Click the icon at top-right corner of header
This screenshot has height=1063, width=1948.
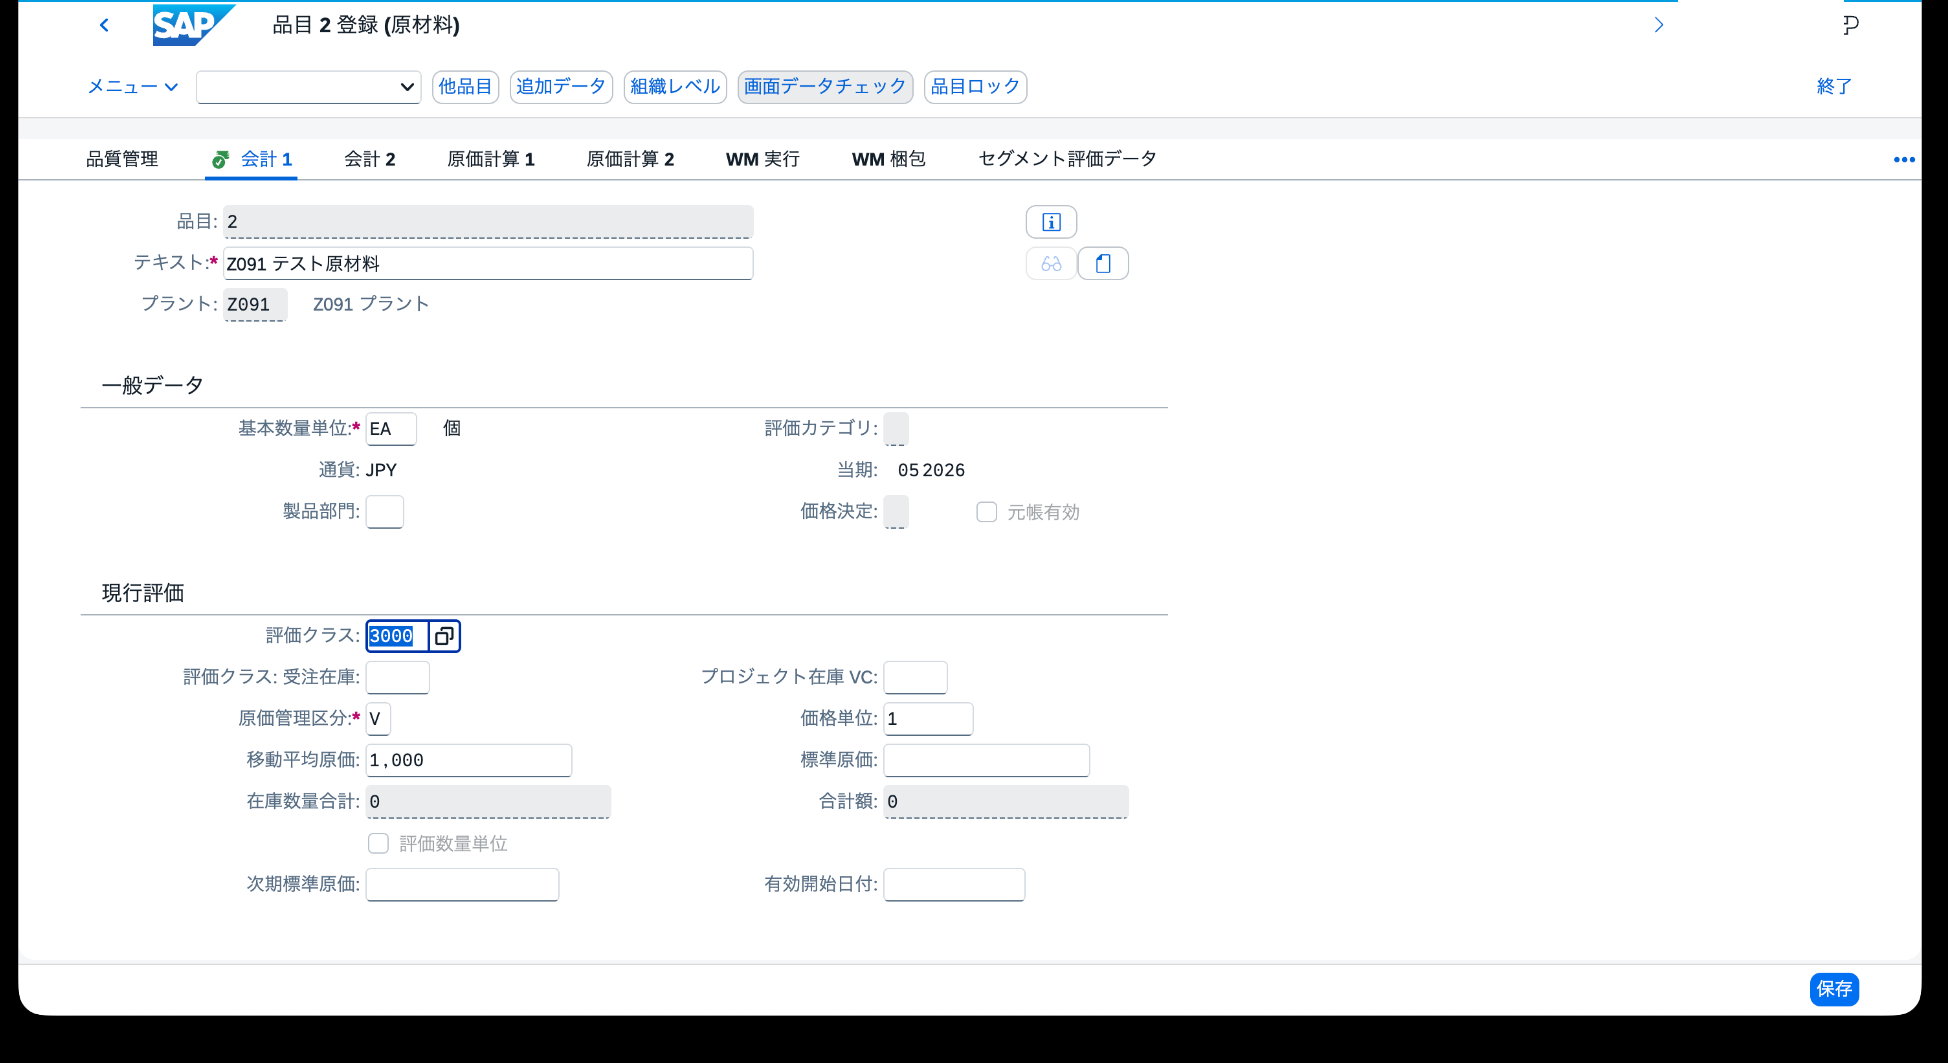point(1851,25)
